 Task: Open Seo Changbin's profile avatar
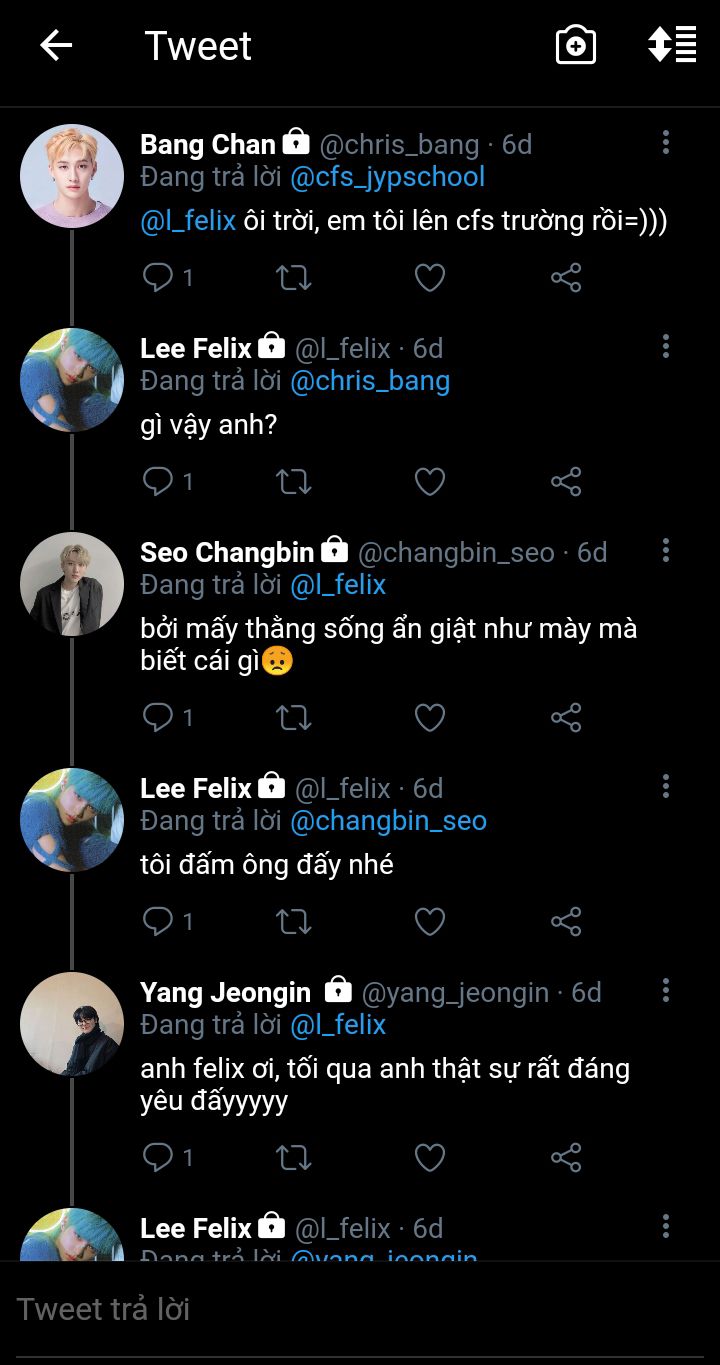click(72, 584)
